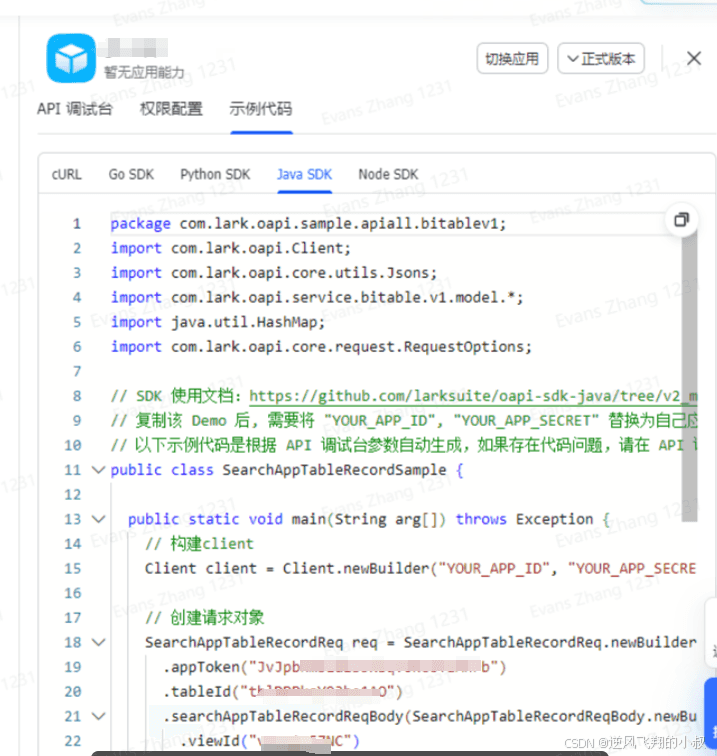Collapse the fold arrow on line 18
Viewport: 717px width, 756px height.
98,642
